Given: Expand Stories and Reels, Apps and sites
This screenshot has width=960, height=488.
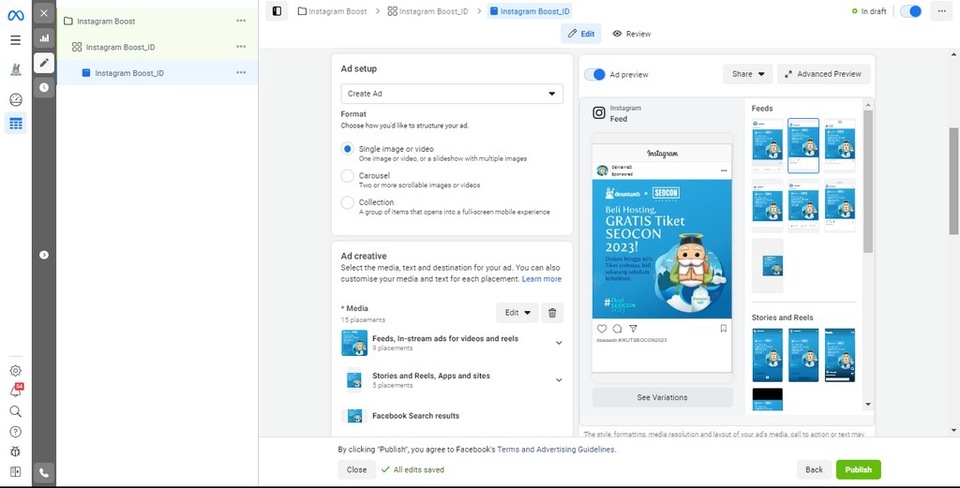Looking at the screenshot, I should click(x=558, y=380).
